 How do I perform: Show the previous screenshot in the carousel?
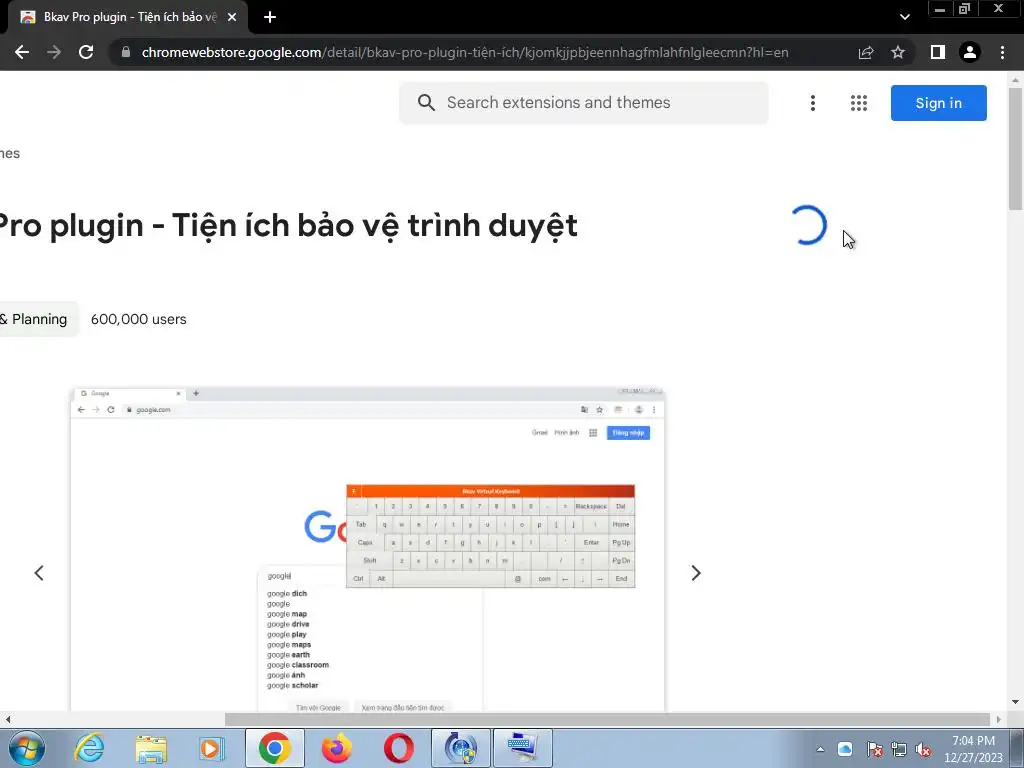39,573
